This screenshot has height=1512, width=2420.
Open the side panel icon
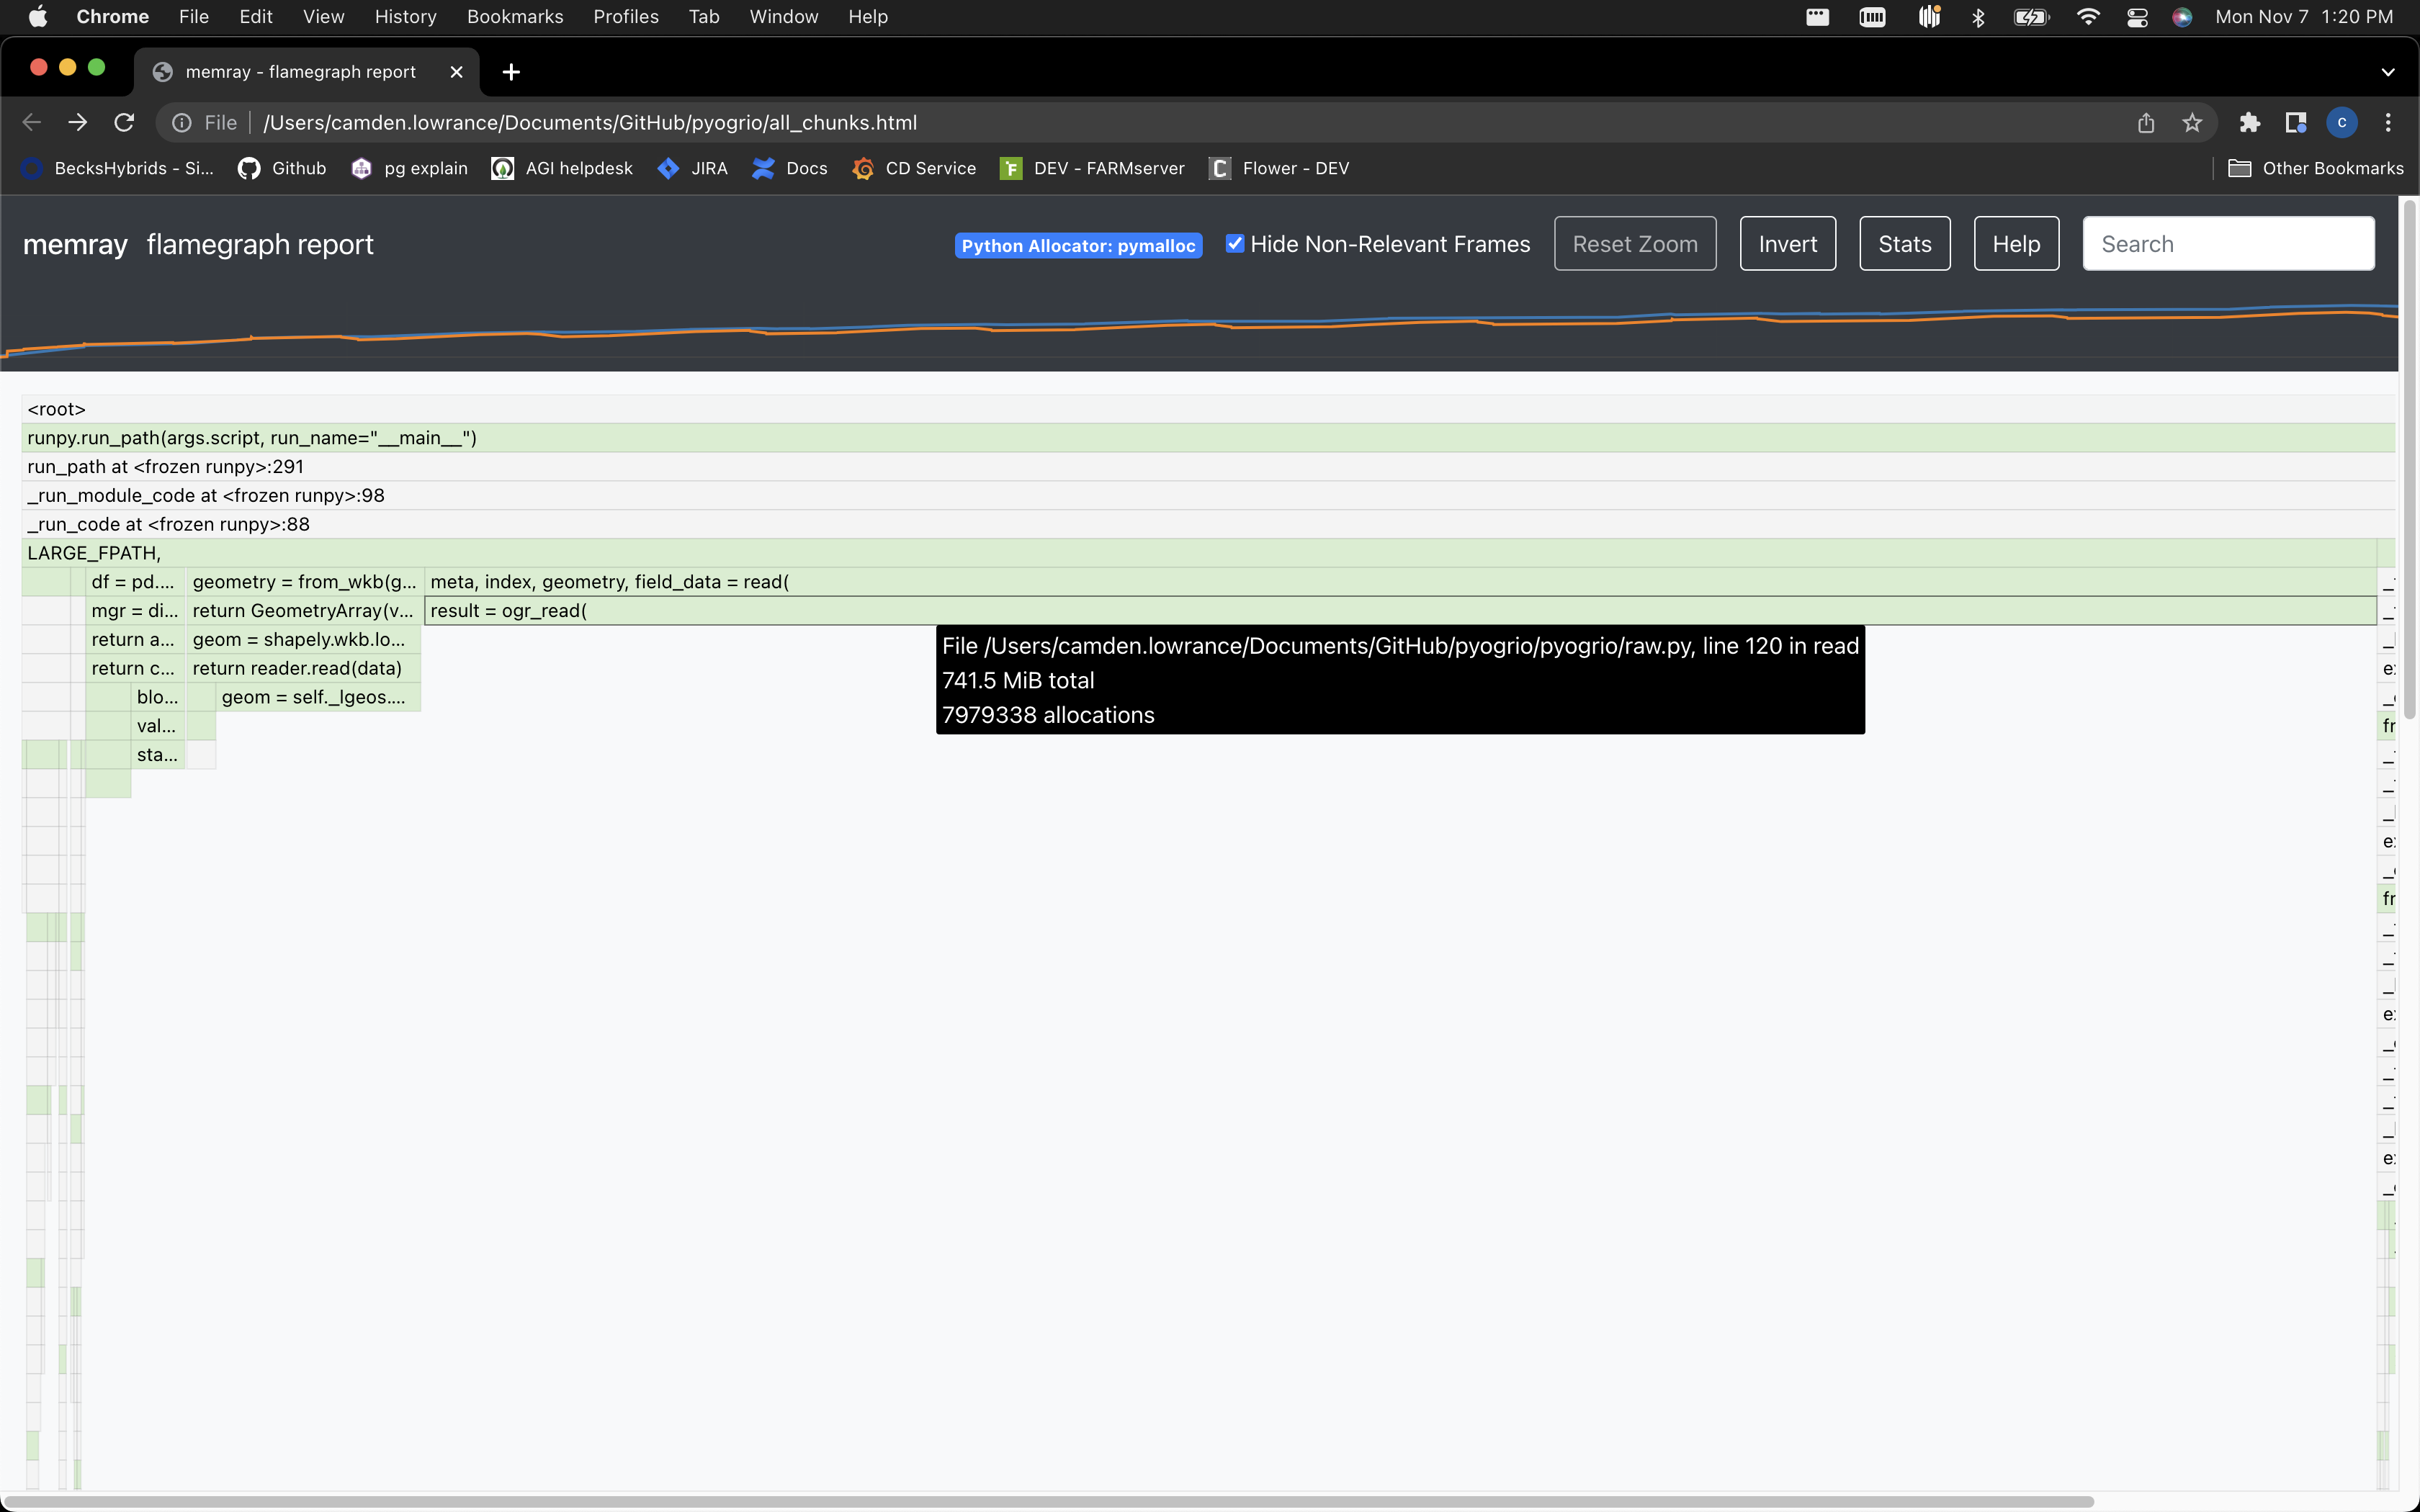(x=2296, y=122)
